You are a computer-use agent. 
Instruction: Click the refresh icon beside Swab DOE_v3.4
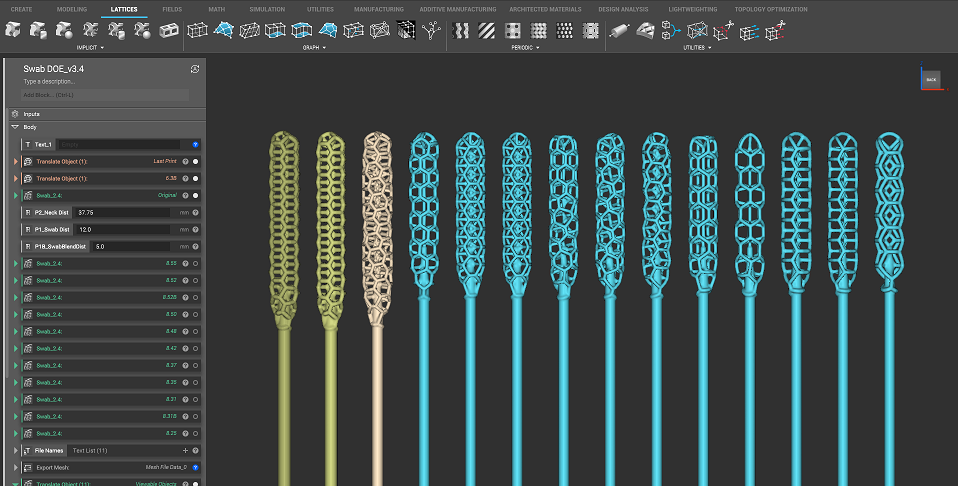pyautogui.click(x=195, y=68)
